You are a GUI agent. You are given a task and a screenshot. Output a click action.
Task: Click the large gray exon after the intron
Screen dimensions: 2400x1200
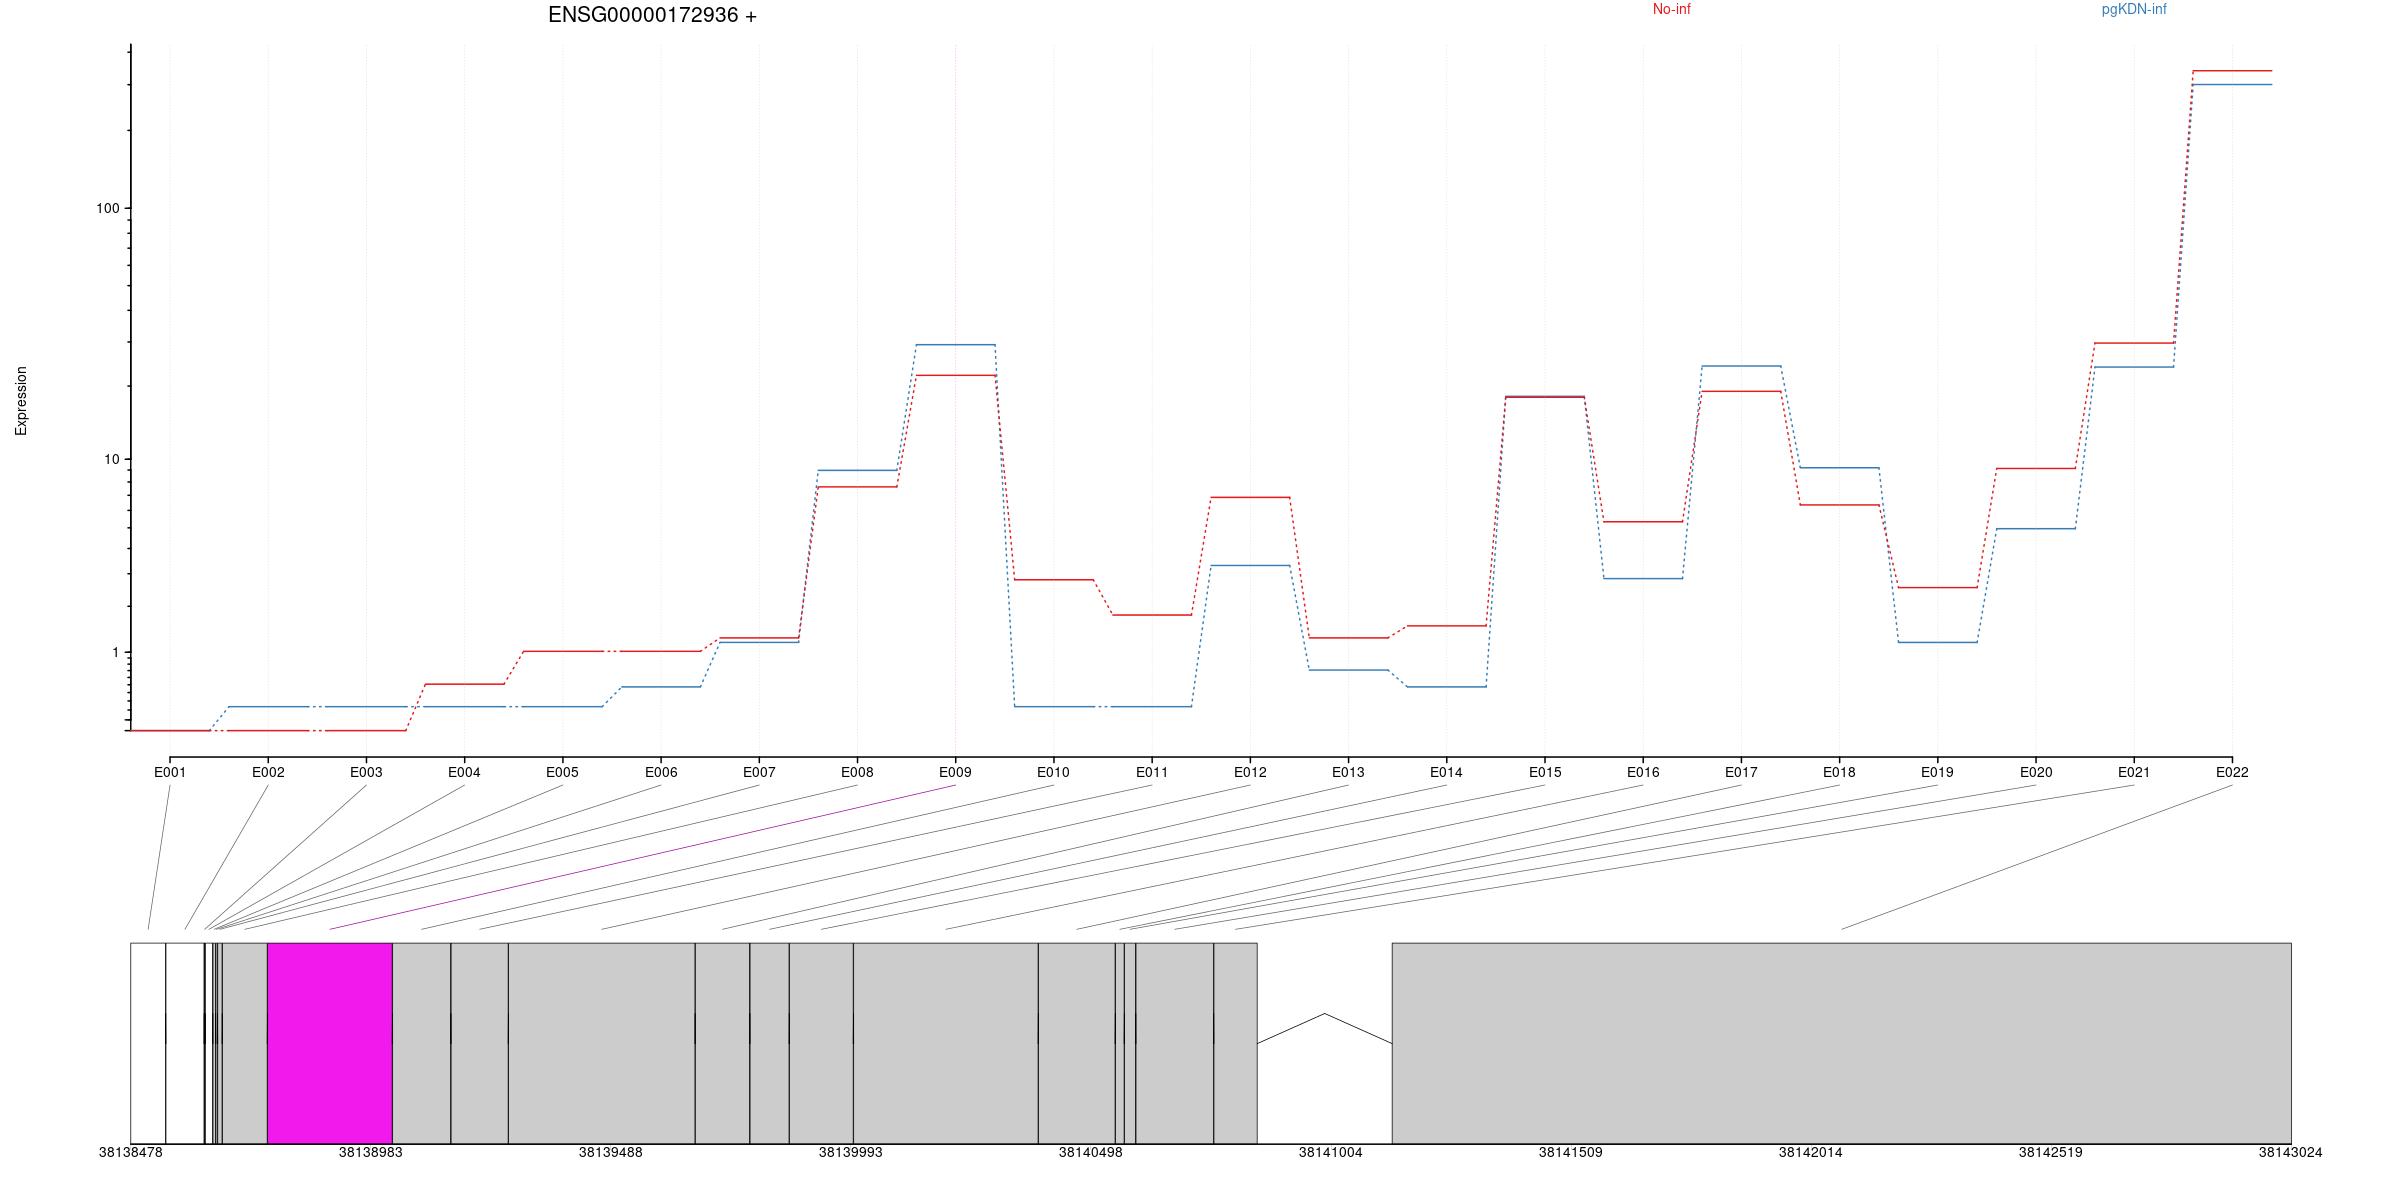pos(1842,1043)
